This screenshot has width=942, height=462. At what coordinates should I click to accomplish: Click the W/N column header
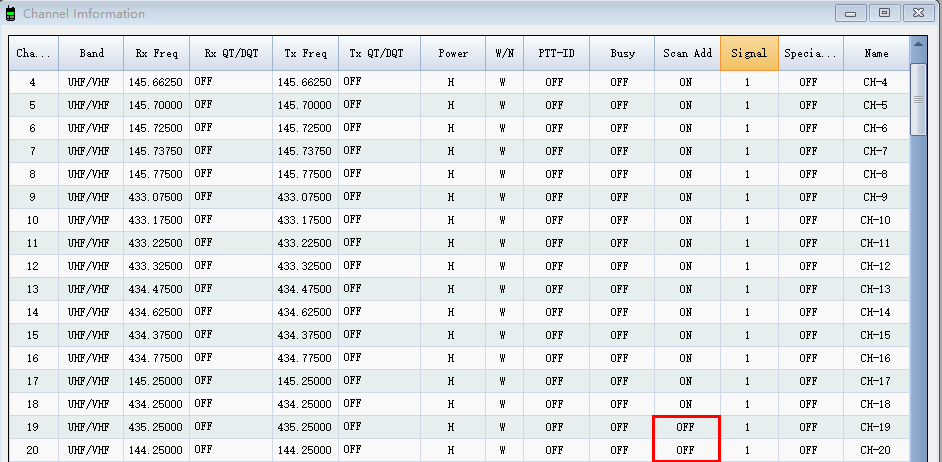coord(505,53)
